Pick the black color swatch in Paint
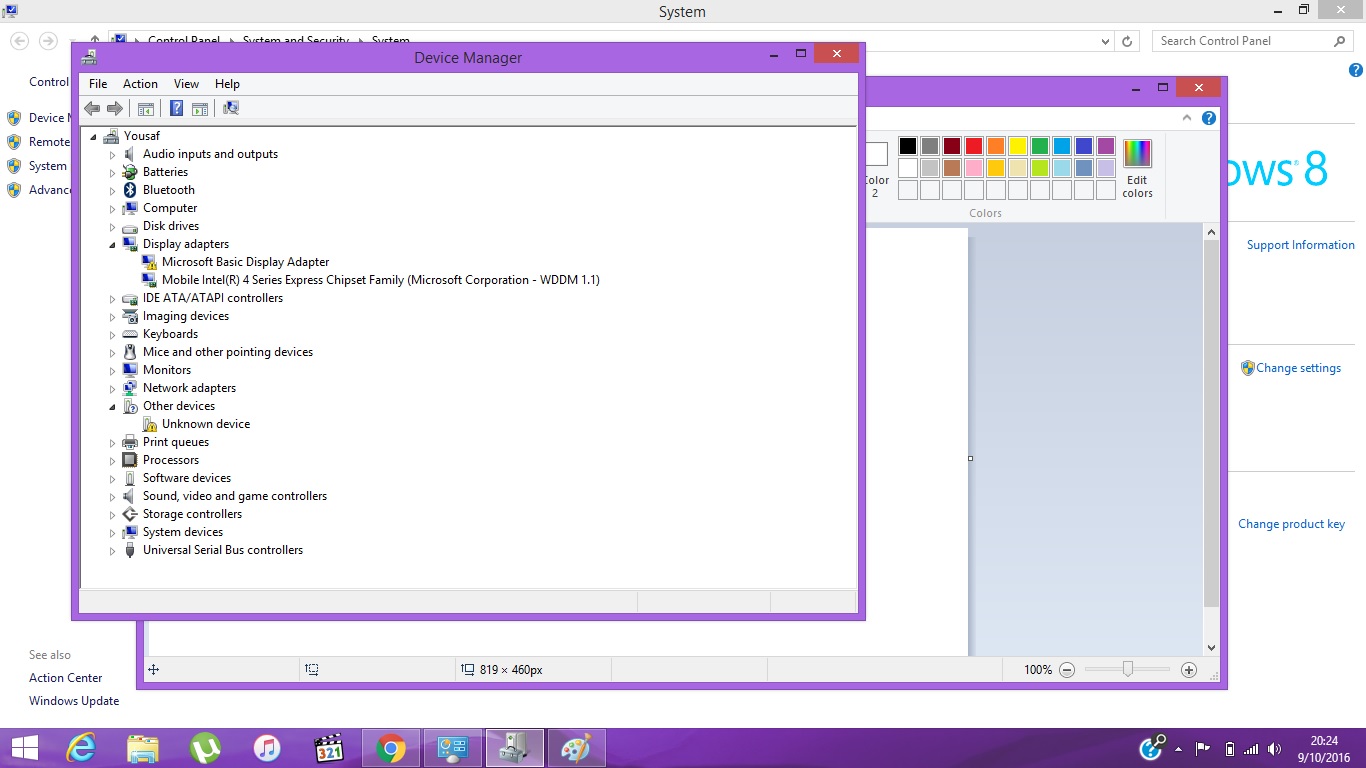Viewport: 1366px width, 768px height. 908,146
